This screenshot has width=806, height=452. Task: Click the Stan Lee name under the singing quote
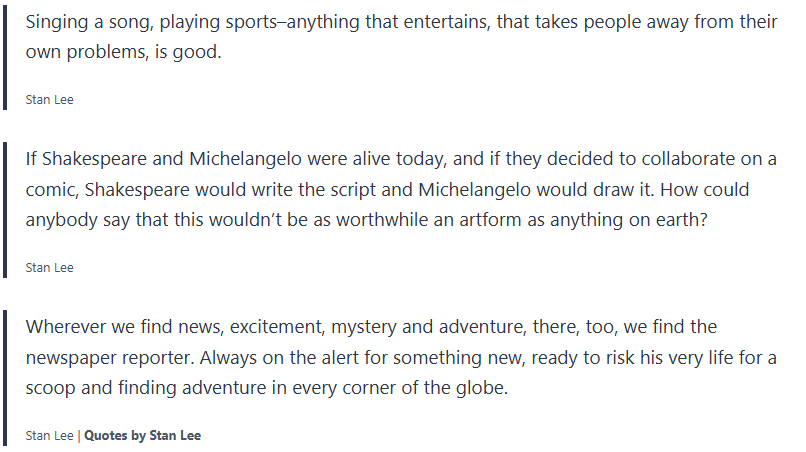[x=50, y=99]
